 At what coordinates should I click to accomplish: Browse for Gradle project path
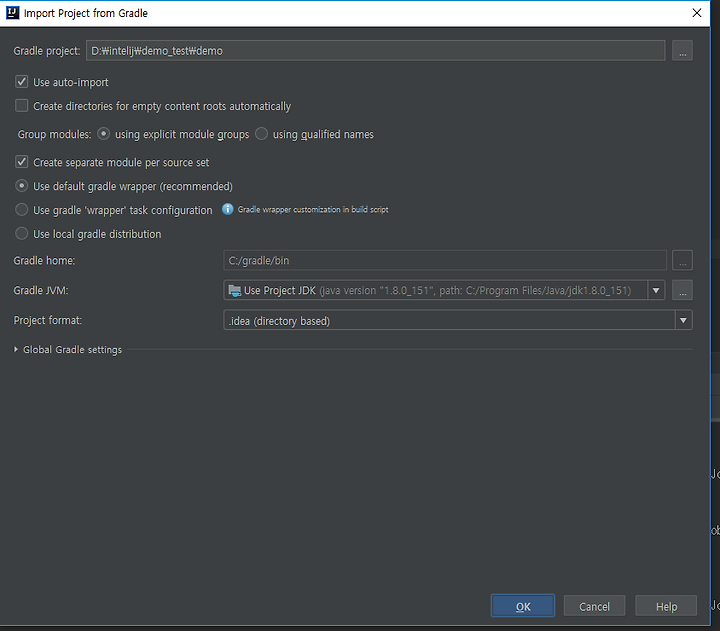point(682,51)
